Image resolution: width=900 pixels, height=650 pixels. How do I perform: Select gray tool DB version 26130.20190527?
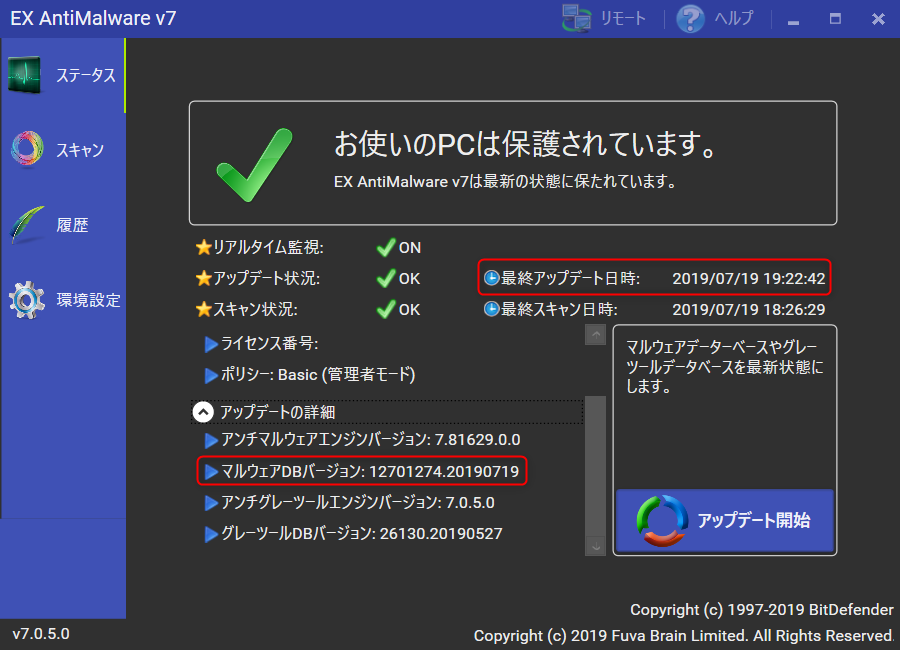click(441, 534)
